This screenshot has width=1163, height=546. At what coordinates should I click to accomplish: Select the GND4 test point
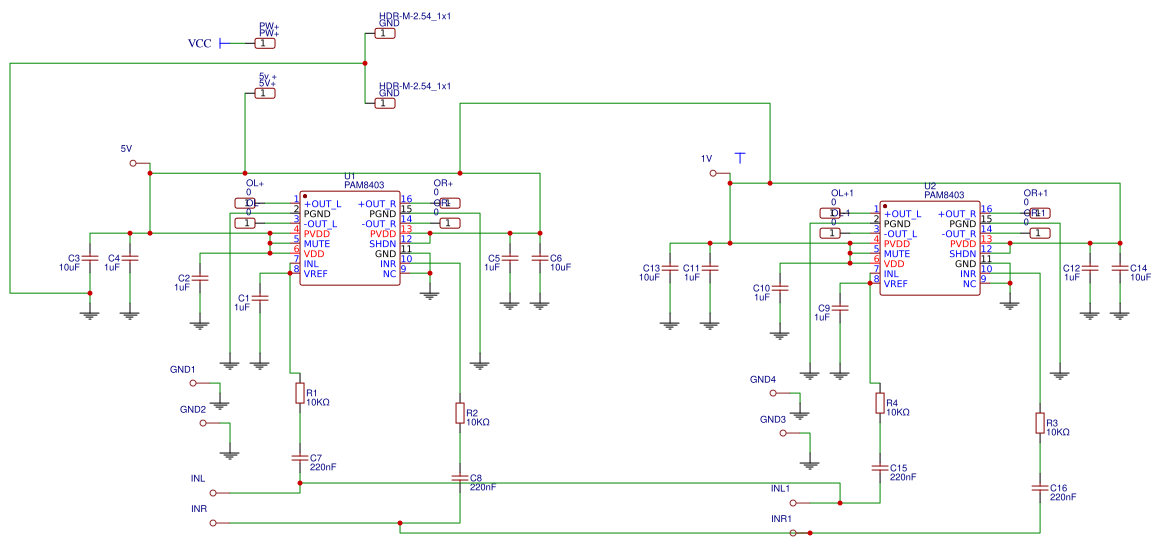(774, 393)
